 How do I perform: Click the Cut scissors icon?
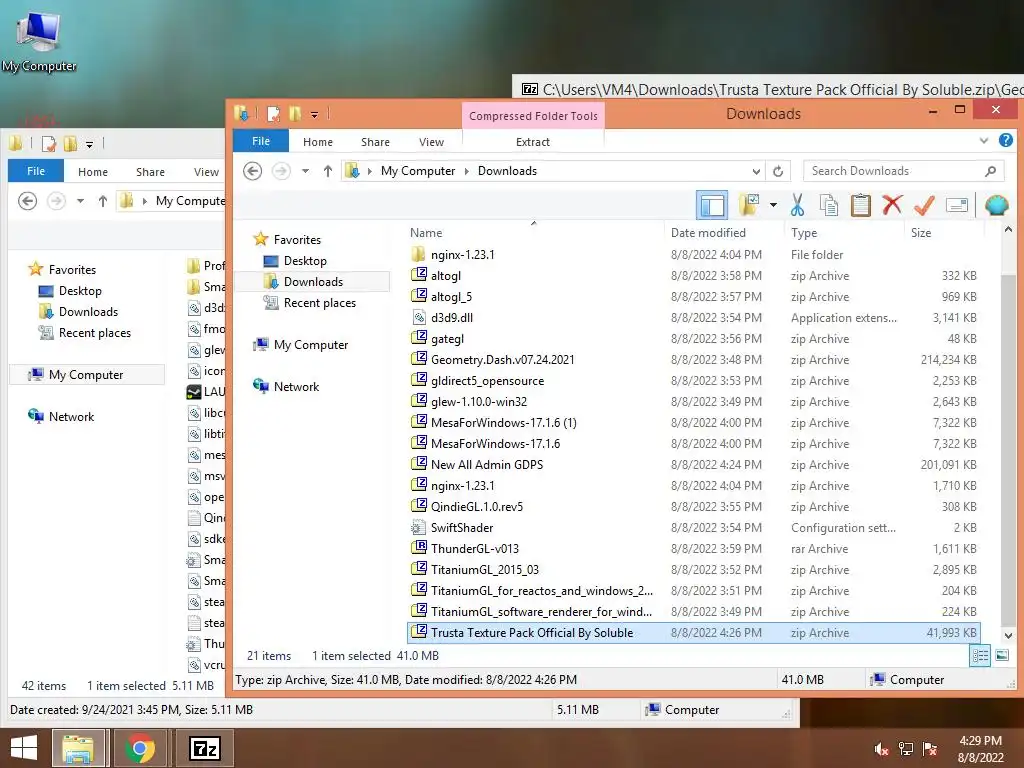[797, 205]
